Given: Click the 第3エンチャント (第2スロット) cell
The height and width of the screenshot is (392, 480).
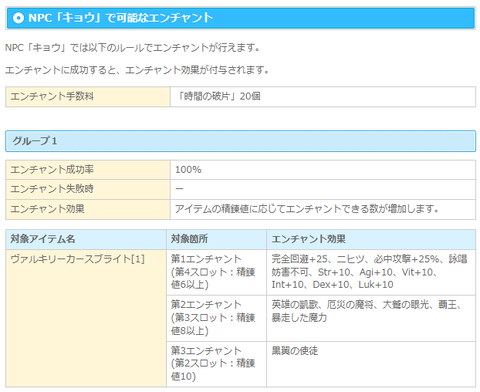Looking at the screenshot, I should point(216,364).
